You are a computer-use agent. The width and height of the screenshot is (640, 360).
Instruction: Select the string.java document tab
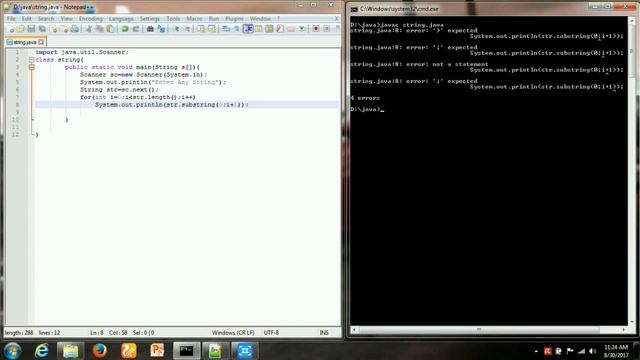click(25, 42)
